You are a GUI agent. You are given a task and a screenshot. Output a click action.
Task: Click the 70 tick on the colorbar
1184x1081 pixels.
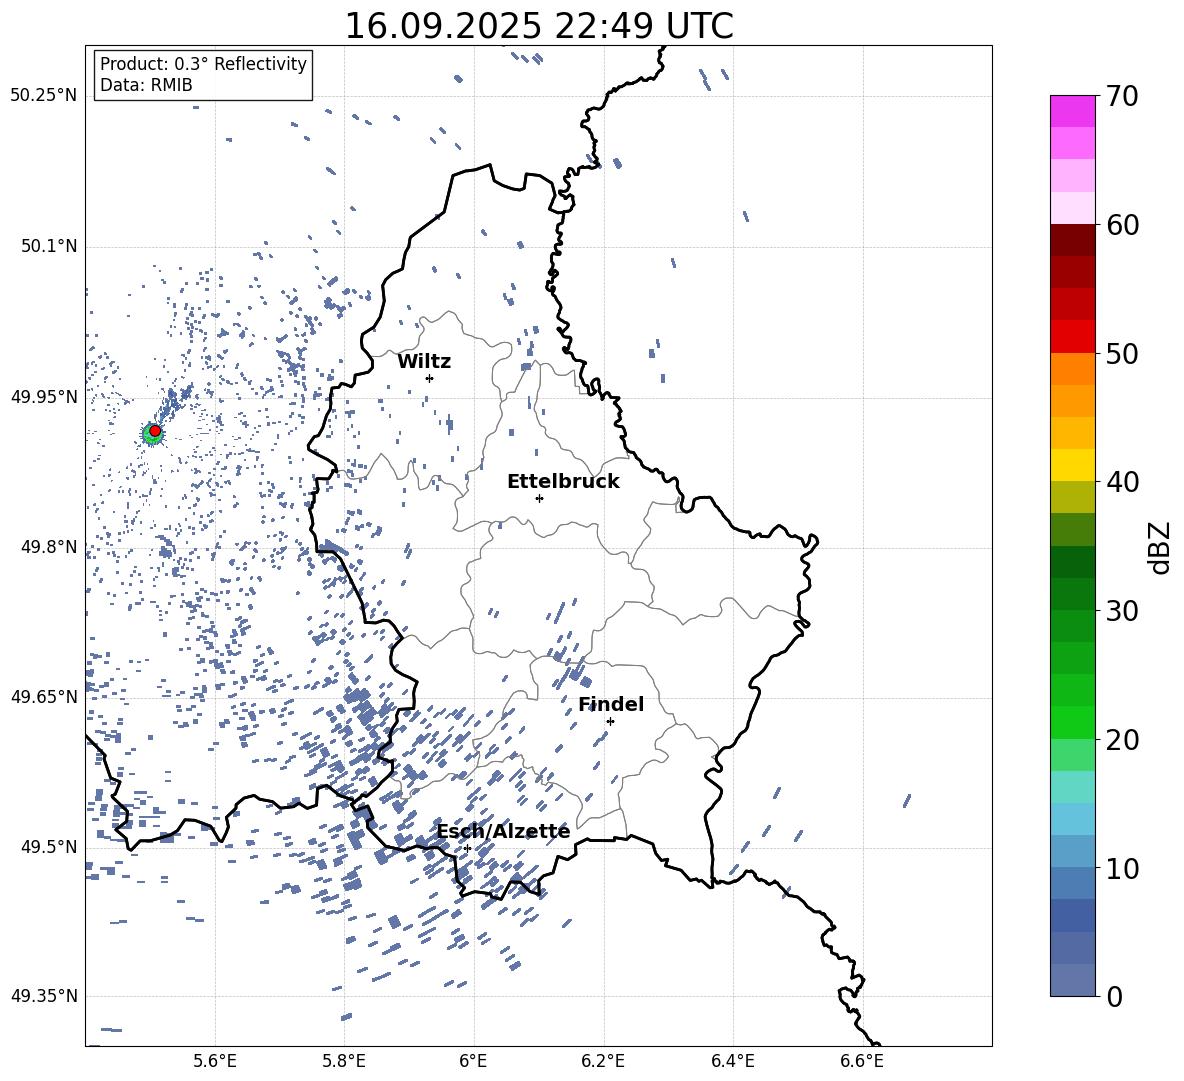click(x=1122, y=96)
